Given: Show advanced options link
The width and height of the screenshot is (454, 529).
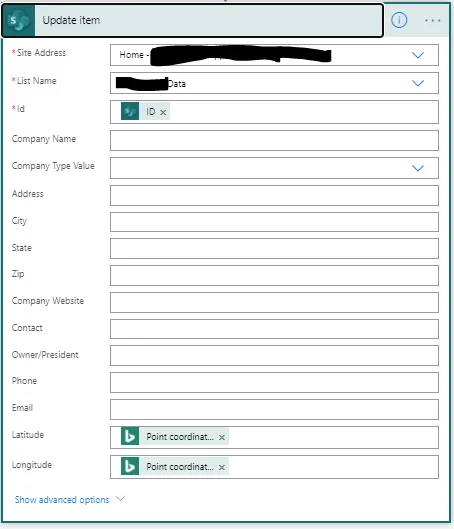Looking at the screenshot, I should point(62,500).
